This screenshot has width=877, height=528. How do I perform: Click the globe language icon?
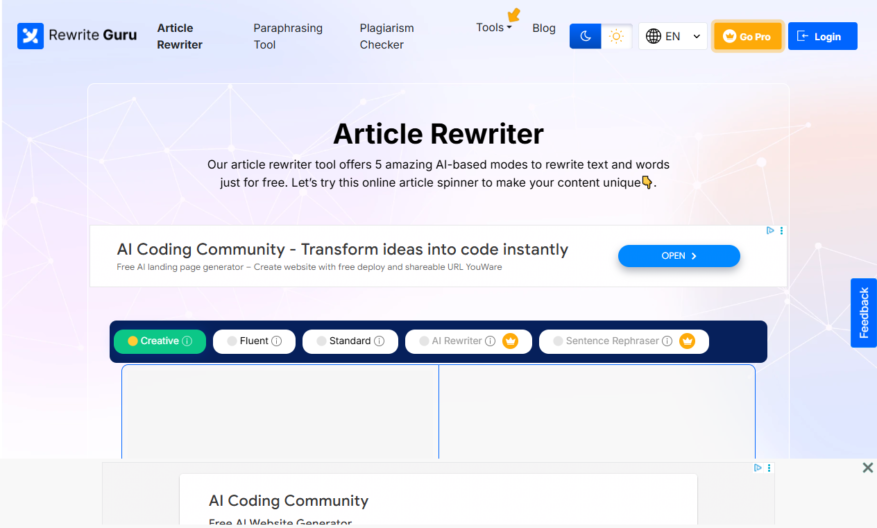(653, 36)
